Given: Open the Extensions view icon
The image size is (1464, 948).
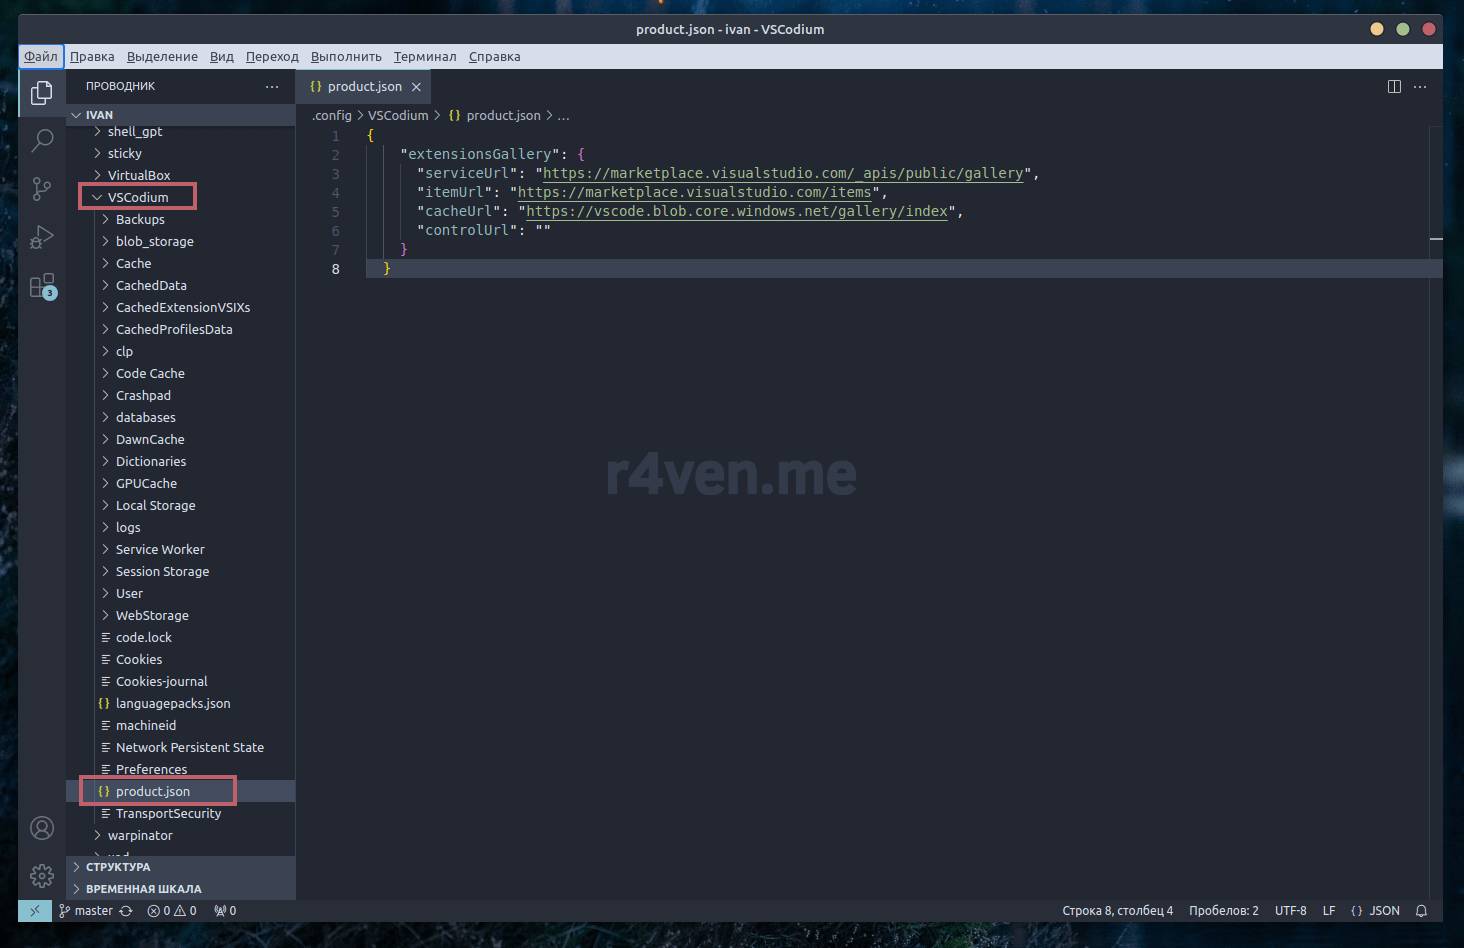Looking at the screenshot, I should tap(42, 287).
